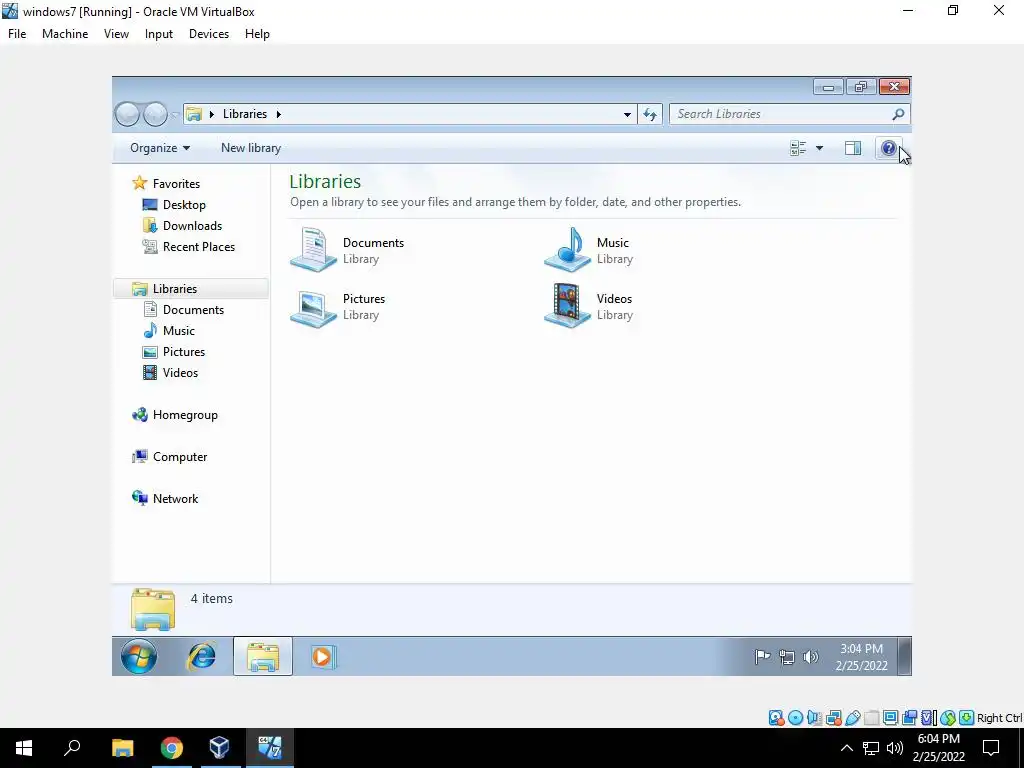Screen dimensions: 1024x768
Task: Click network icon in guest system tray
Action: point(787,657)
